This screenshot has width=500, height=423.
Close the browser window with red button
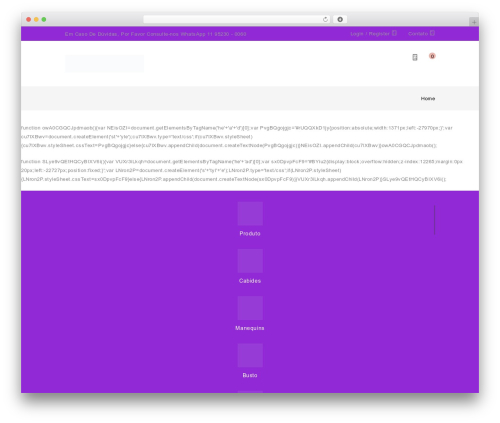pos(29,20)
